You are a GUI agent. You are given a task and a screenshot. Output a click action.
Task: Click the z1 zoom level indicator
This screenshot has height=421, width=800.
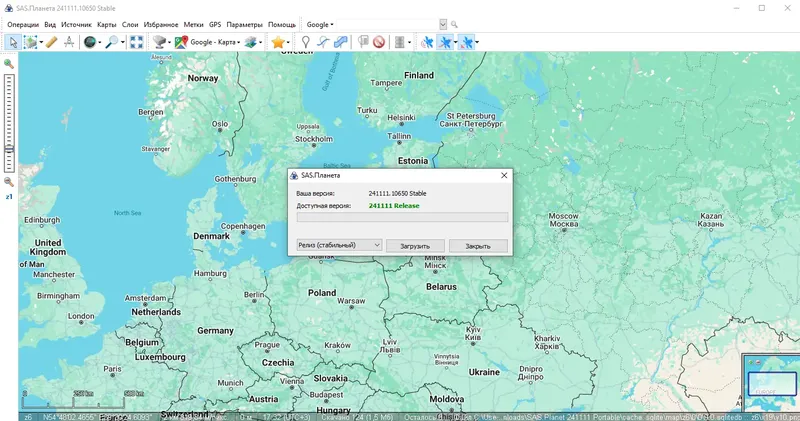(9, 196)
